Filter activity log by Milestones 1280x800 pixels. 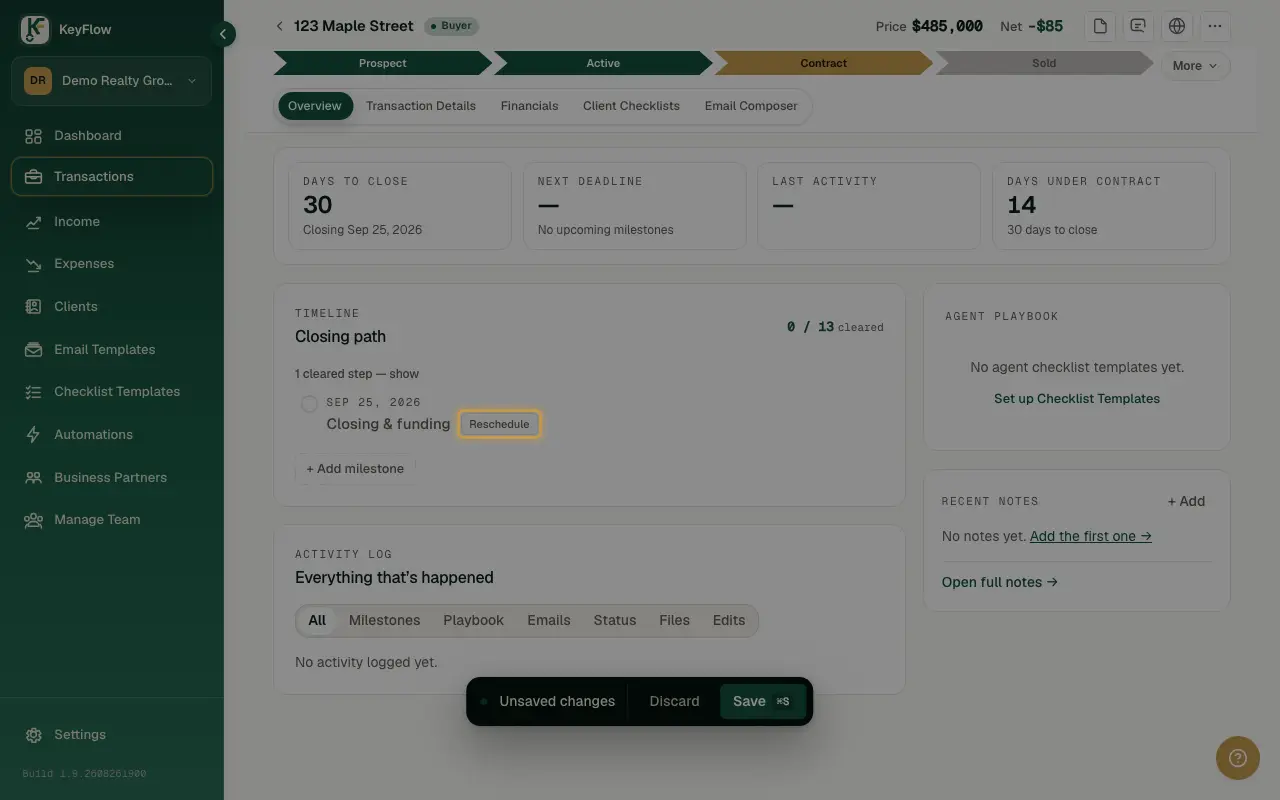[384, 621]
